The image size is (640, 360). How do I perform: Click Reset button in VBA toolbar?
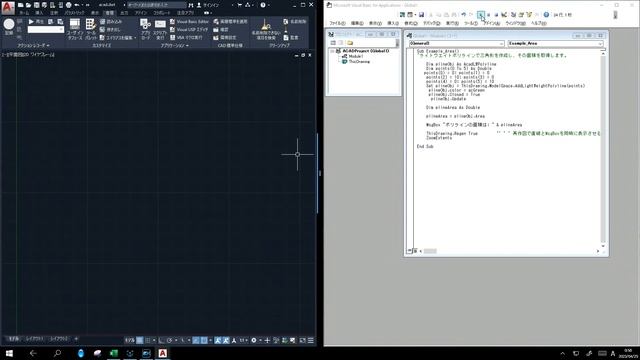click(x=496, y=15)
